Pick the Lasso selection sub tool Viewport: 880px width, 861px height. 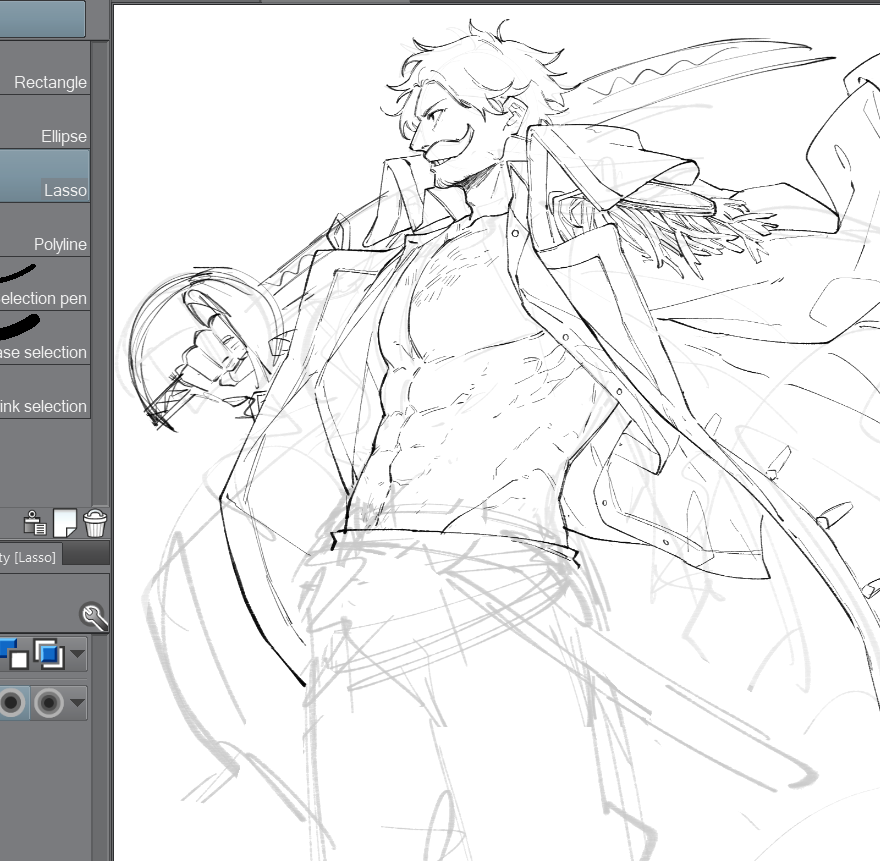45,176
